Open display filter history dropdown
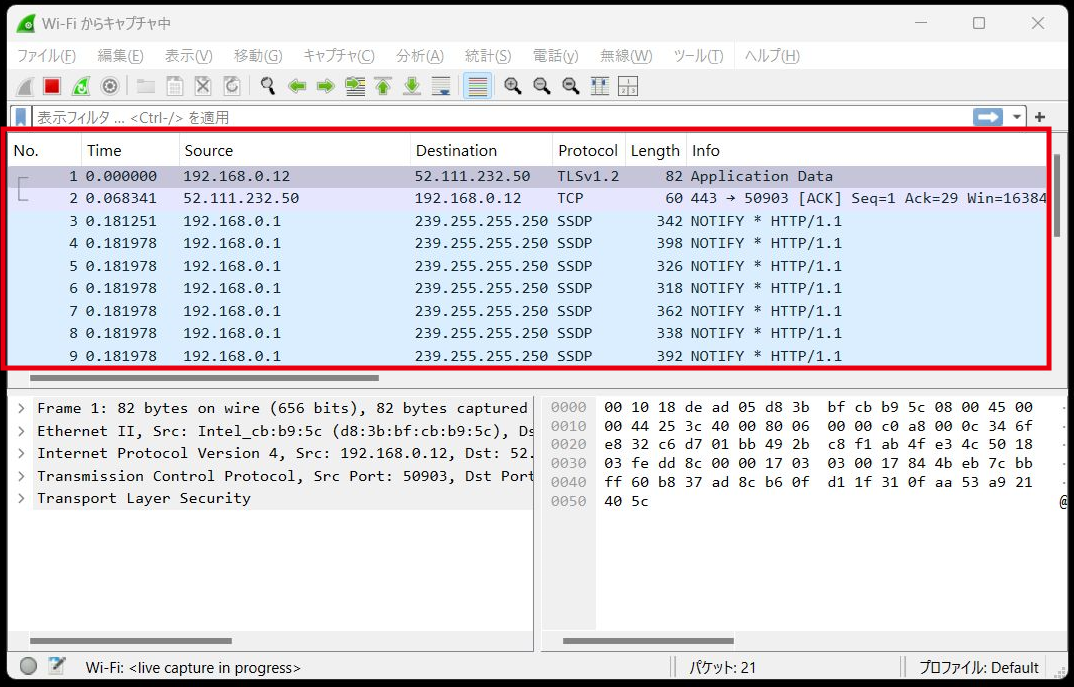 [x=1017, y=117]
